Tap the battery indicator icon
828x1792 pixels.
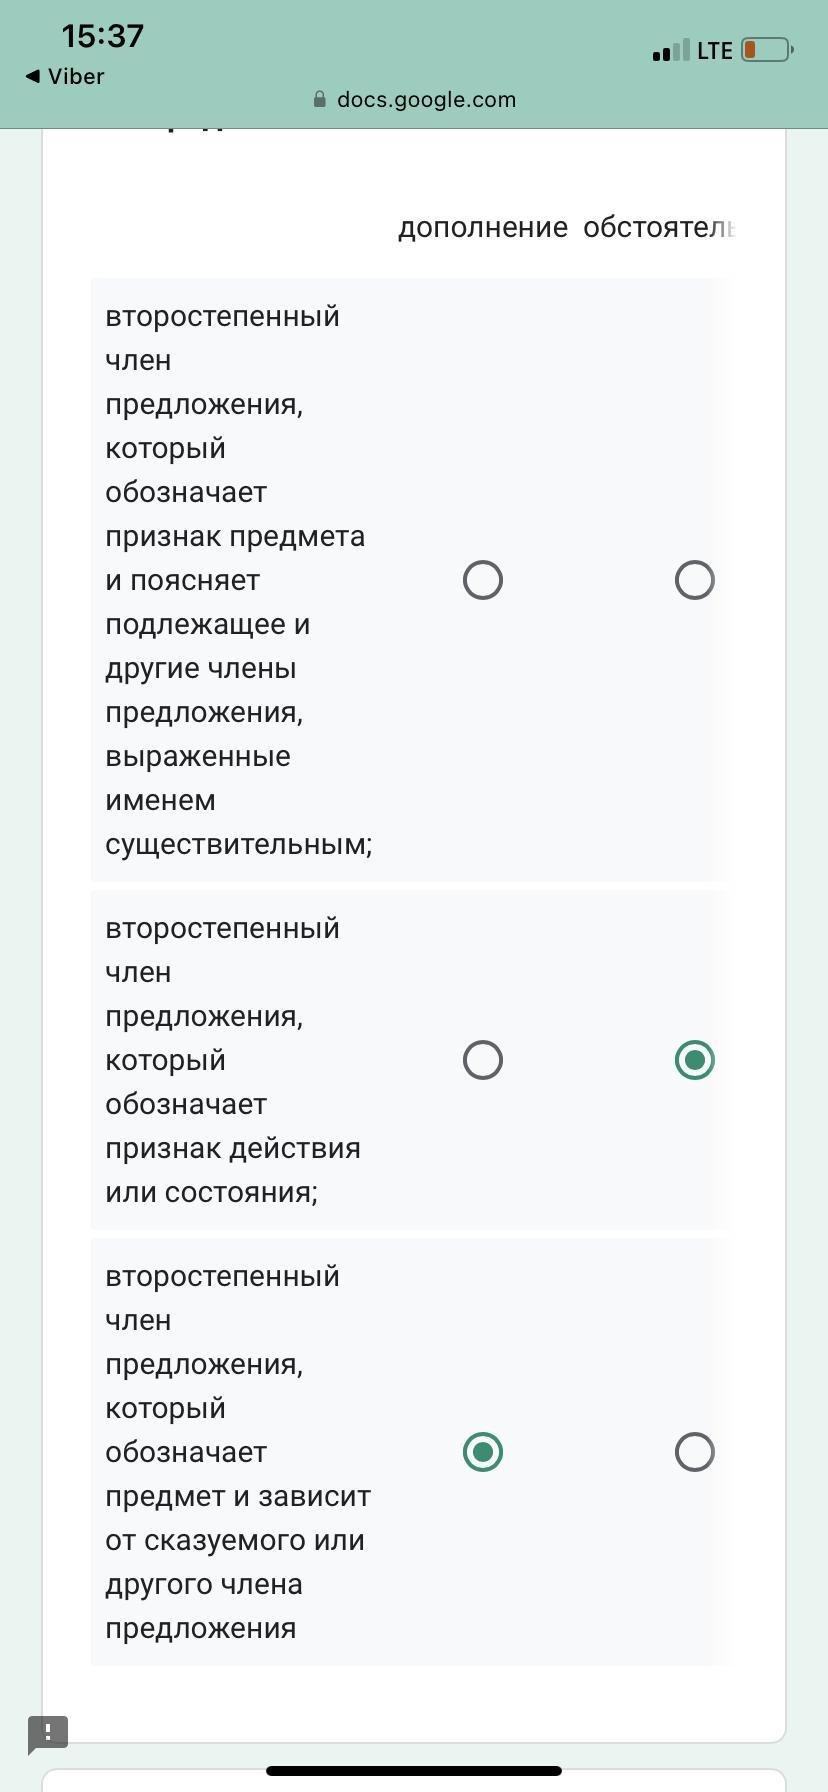pyautogui.click(x=767, y=50)
